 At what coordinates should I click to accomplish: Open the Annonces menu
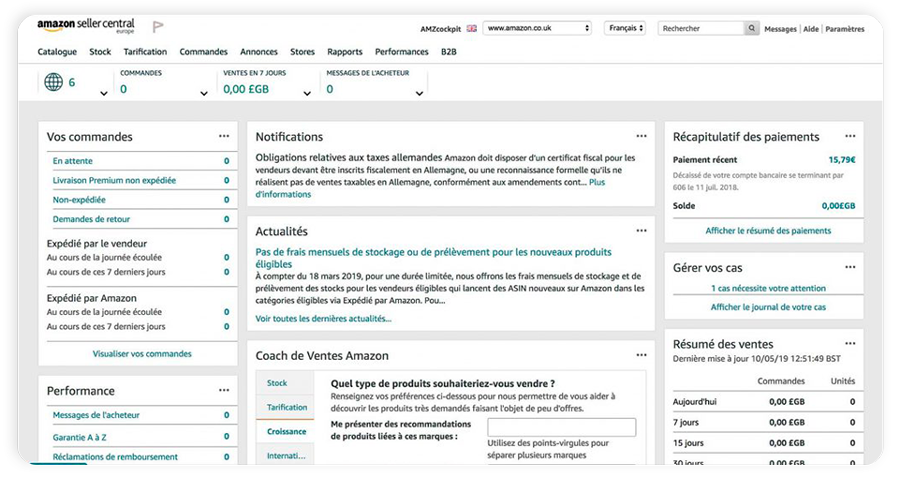tap(259, 52)
